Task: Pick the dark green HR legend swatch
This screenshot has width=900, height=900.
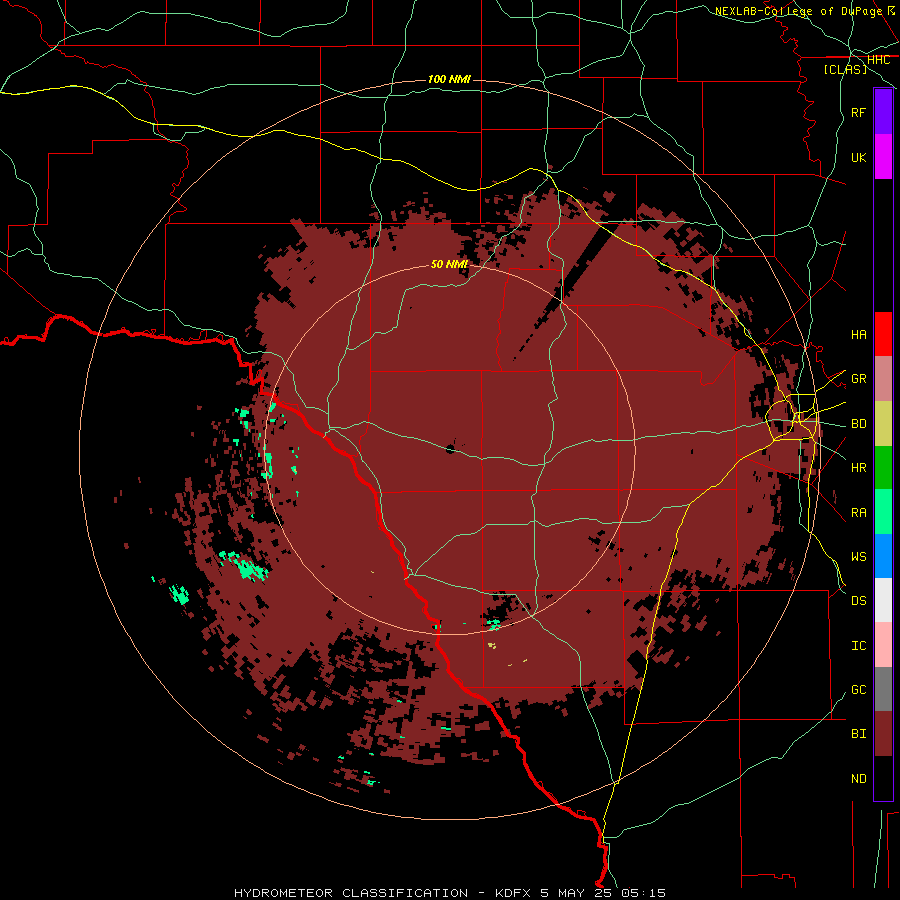Action: [x=883, y=468]
